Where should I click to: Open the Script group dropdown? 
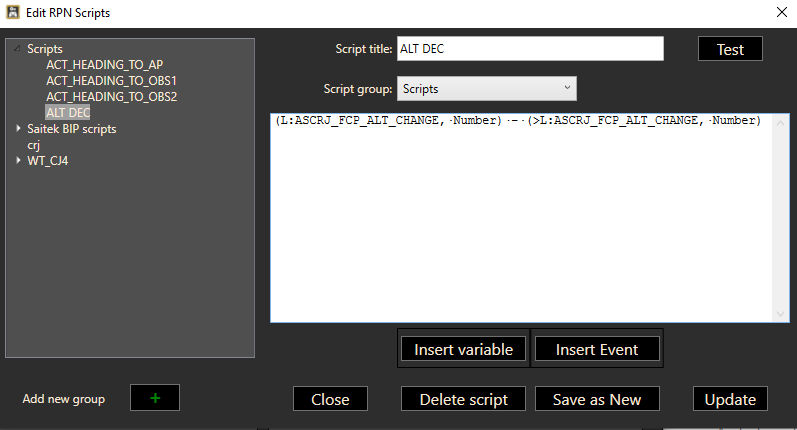(x=486, y=89)
